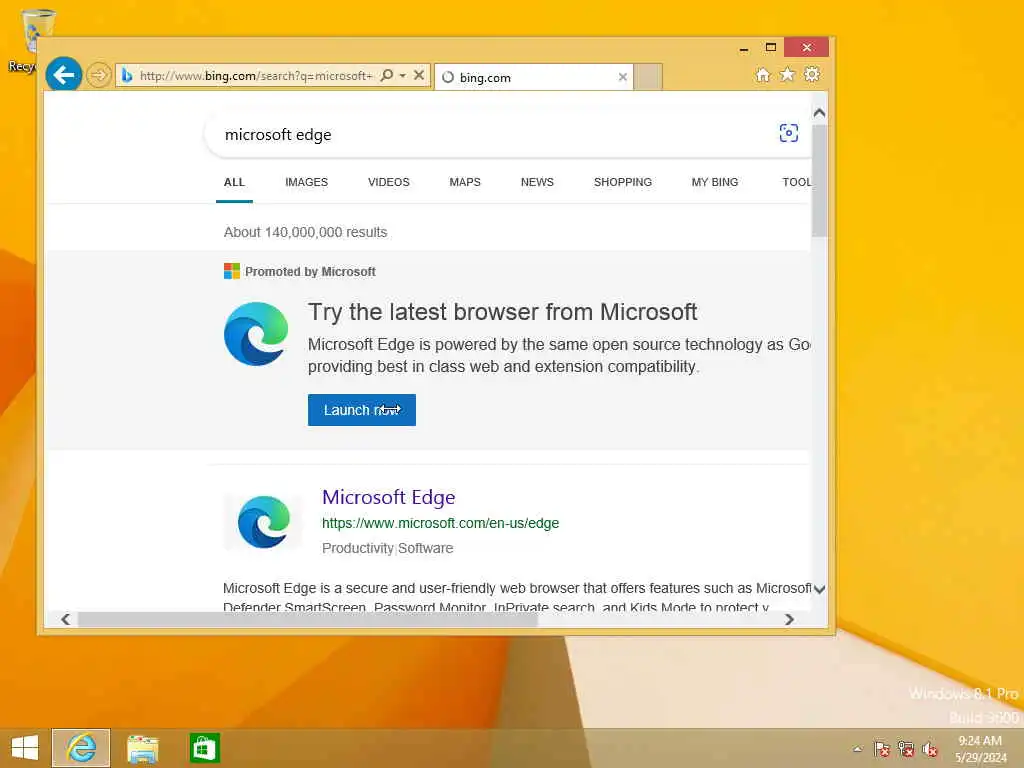Open File Explorer from the taskbar
This screenshot has width=1024, height=768.
pos(142,748)
